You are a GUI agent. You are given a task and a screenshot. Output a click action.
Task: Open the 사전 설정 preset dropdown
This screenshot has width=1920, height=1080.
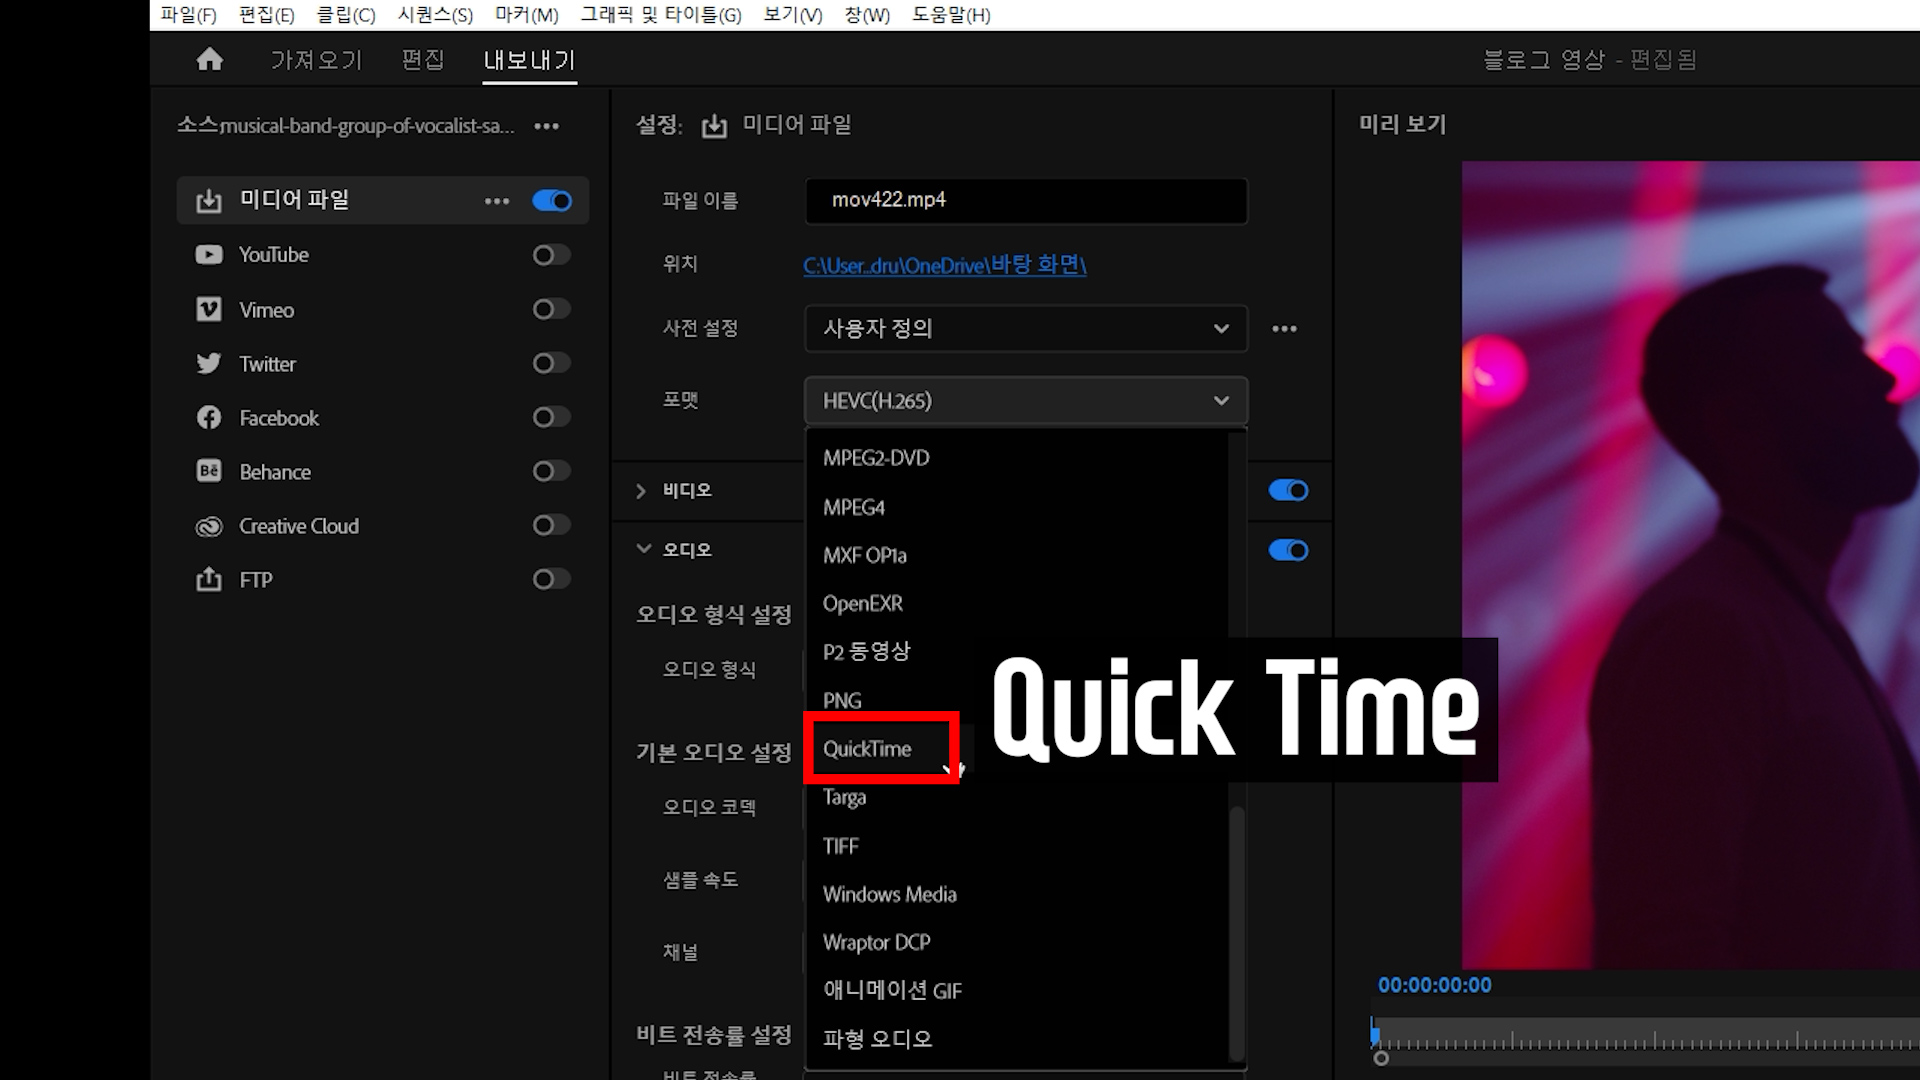1025,328
